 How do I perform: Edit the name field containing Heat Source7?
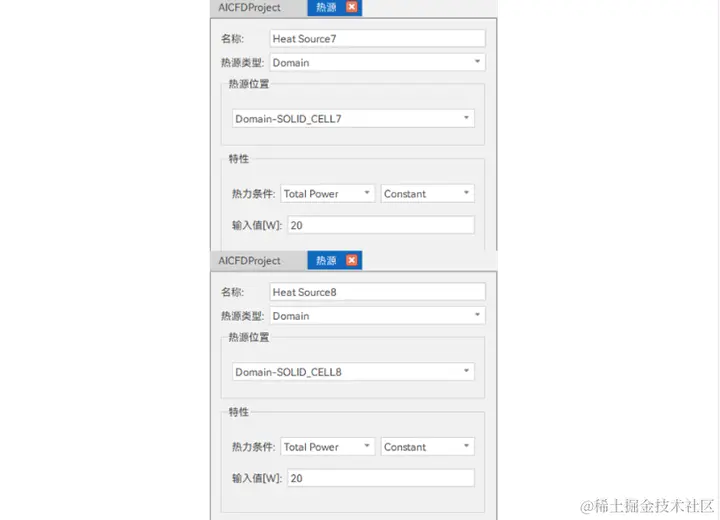point(377,39)
